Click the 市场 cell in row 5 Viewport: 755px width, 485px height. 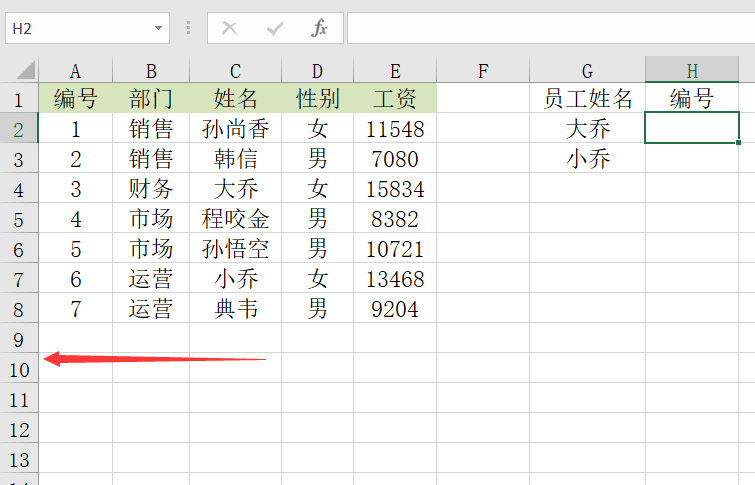[x=151, y=218]
